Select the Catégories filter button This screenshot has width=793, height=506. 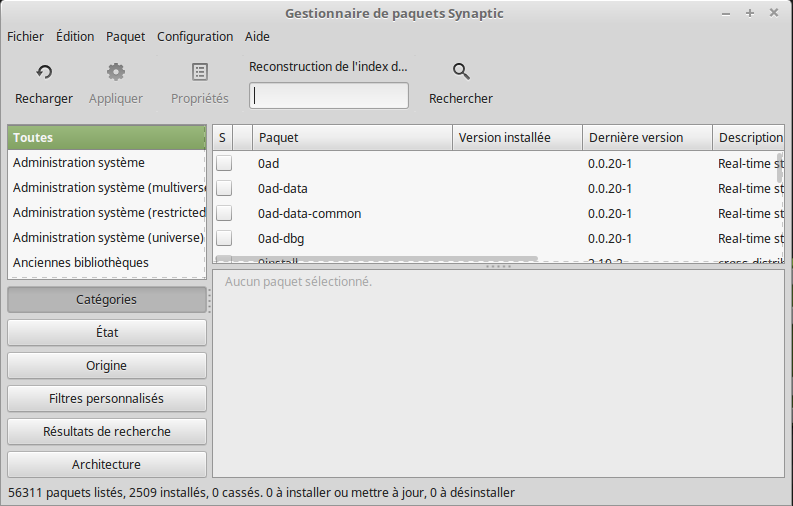[x=107, y=300]
